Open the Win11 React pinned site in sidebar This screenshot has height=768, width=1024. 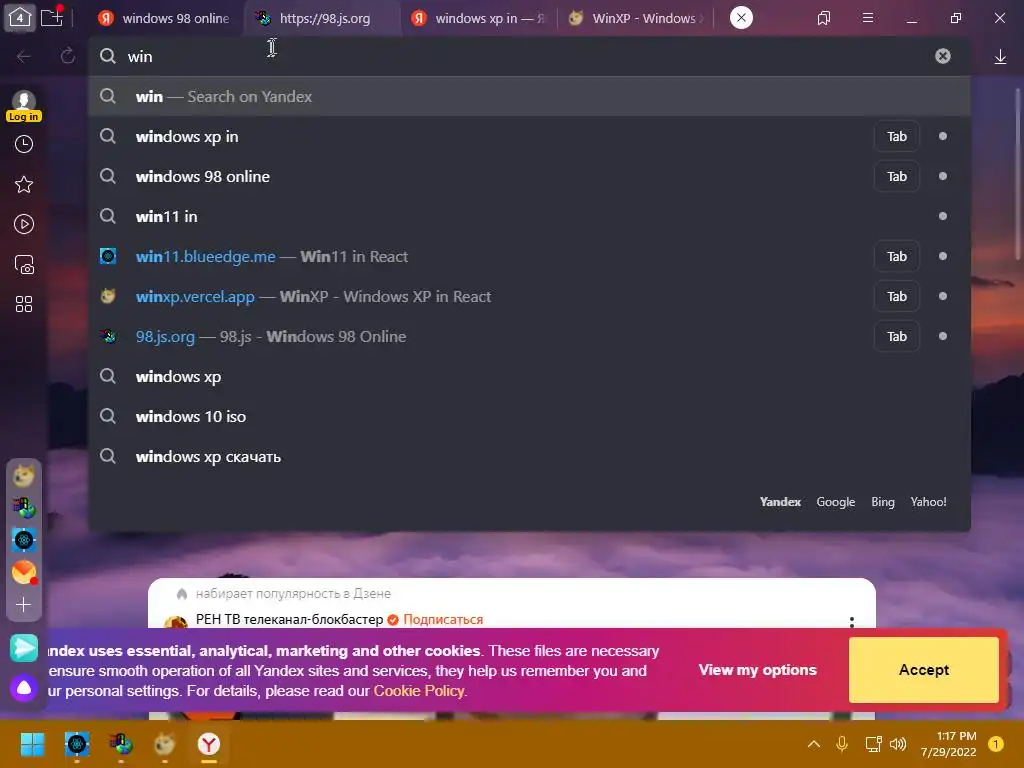[x=24, y=540]
